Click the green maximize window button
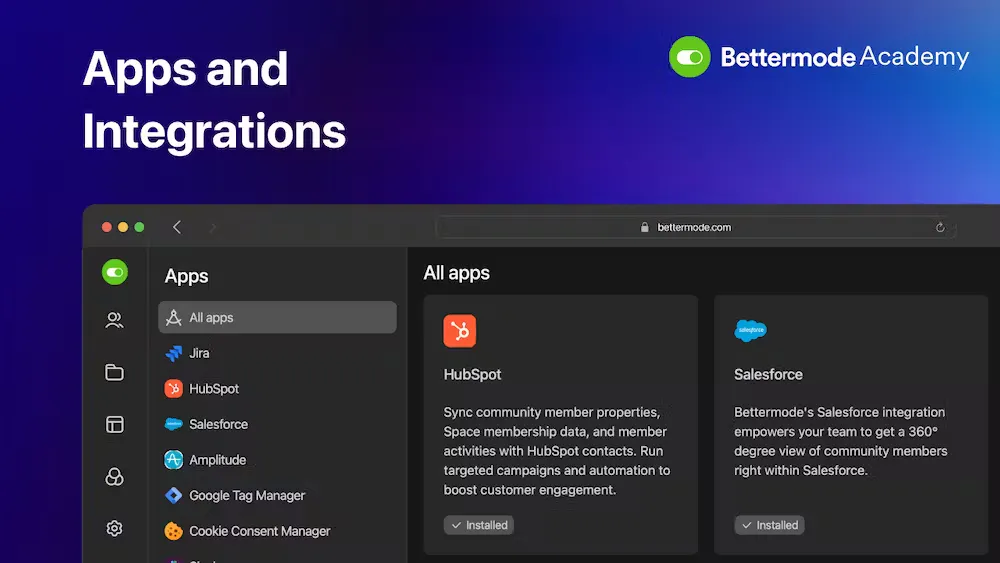This screenshot has width=1000, height=563. (140, 227)
